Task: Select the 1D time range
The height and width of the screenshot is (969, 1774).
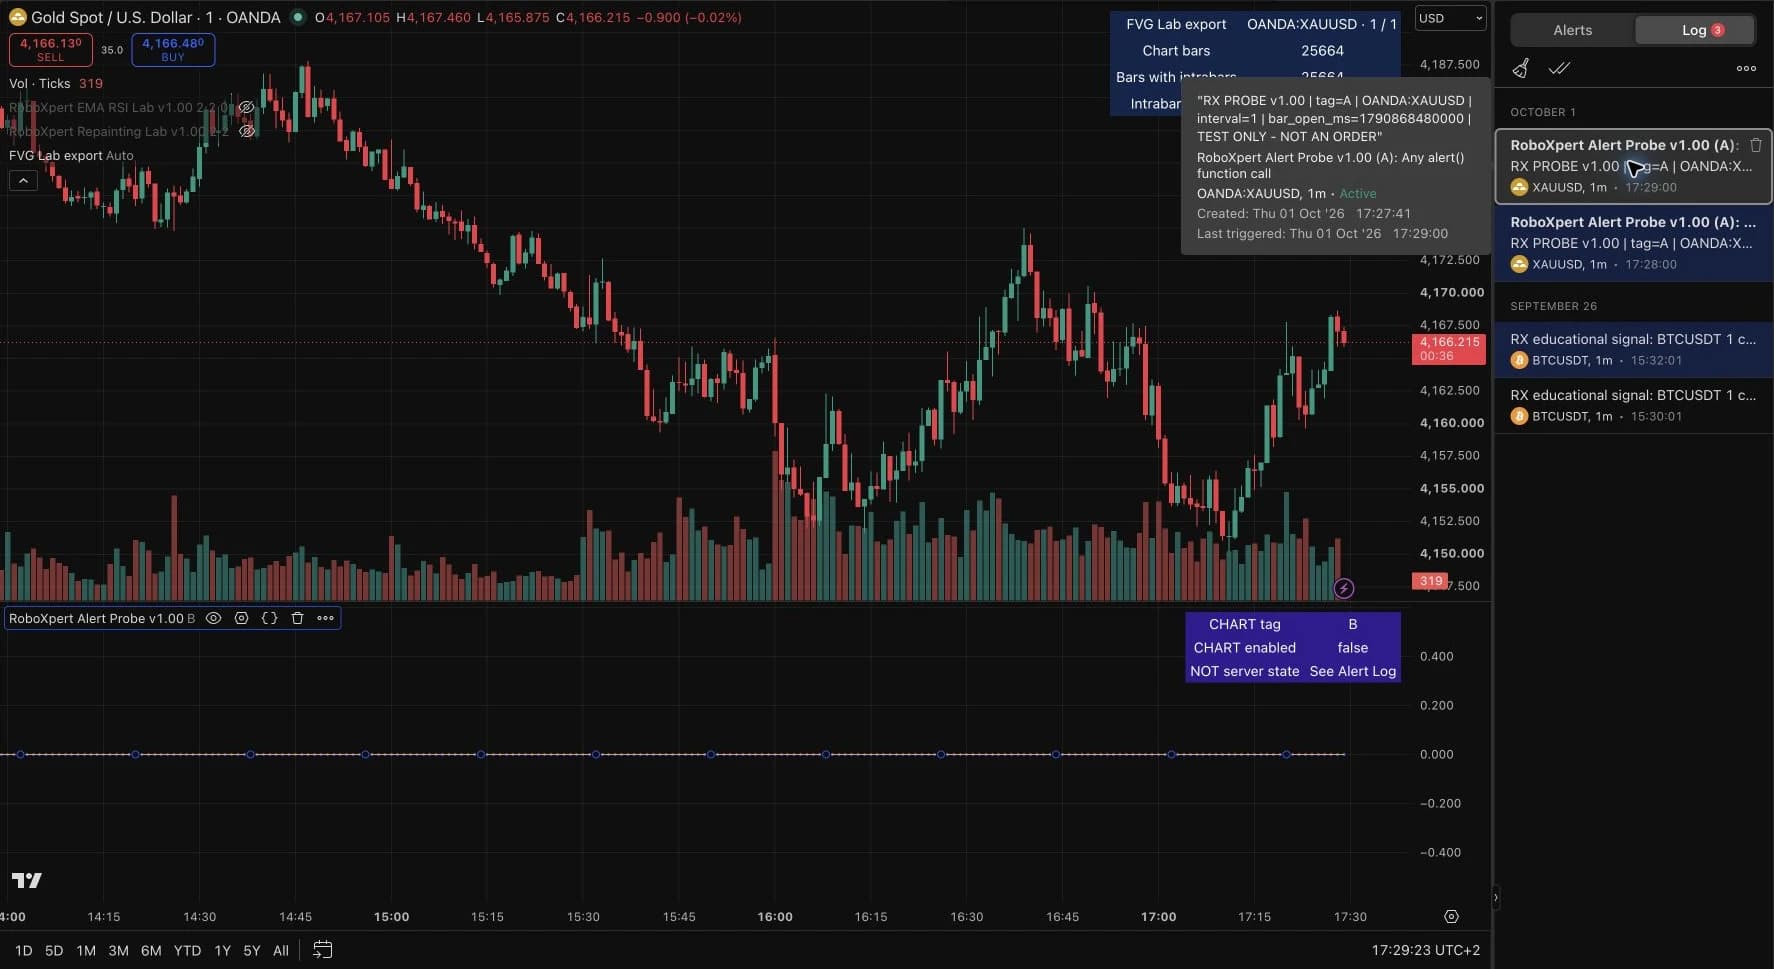Action: tap(23, 950)
